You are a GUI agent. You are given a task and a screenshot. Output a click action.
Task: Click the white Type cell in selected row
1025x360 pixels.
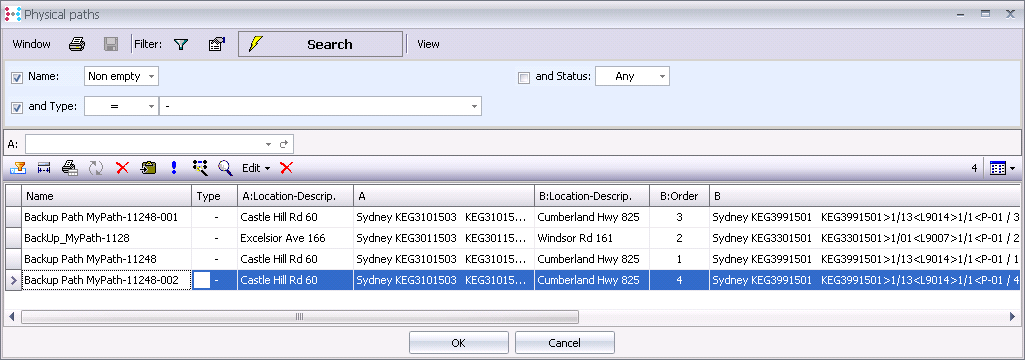click(203, 280)
